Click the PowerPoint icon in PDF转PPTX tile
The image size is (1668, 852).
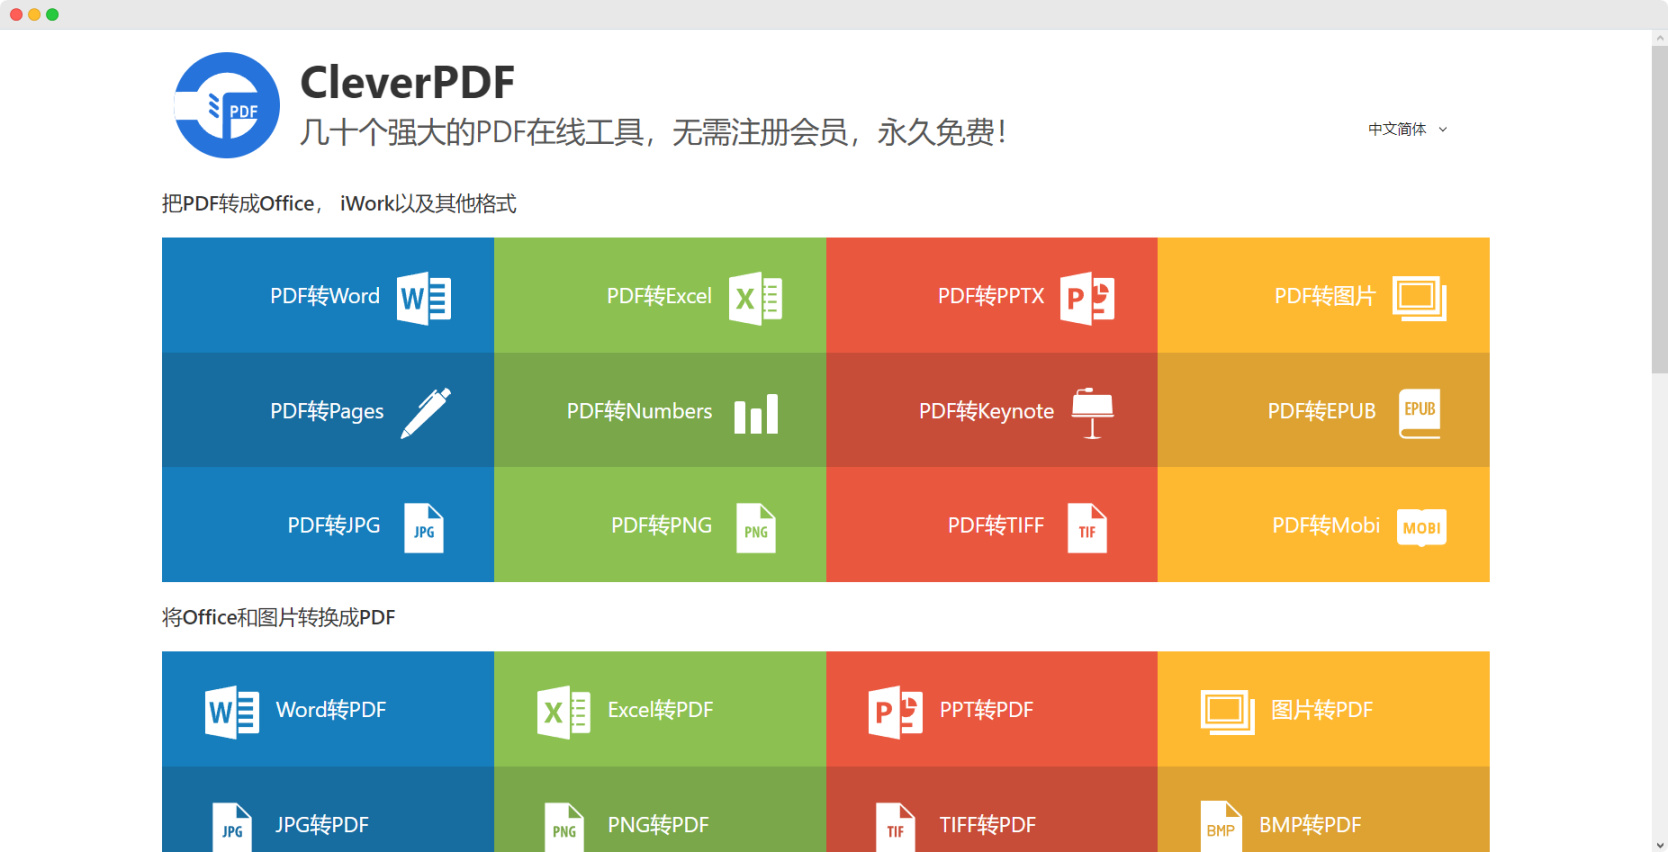click(x=1088, y=298)
